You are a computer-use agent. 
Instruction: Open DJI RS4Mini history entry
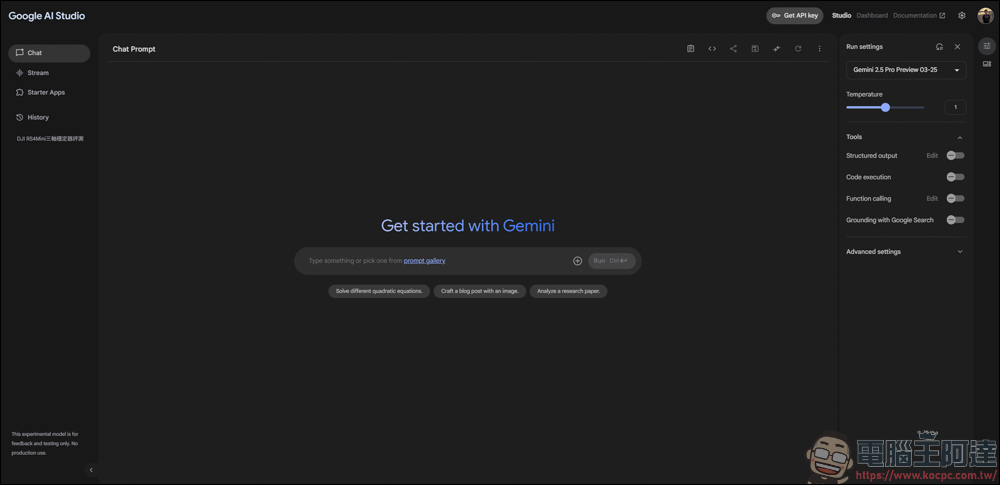(x=50, y=138)
